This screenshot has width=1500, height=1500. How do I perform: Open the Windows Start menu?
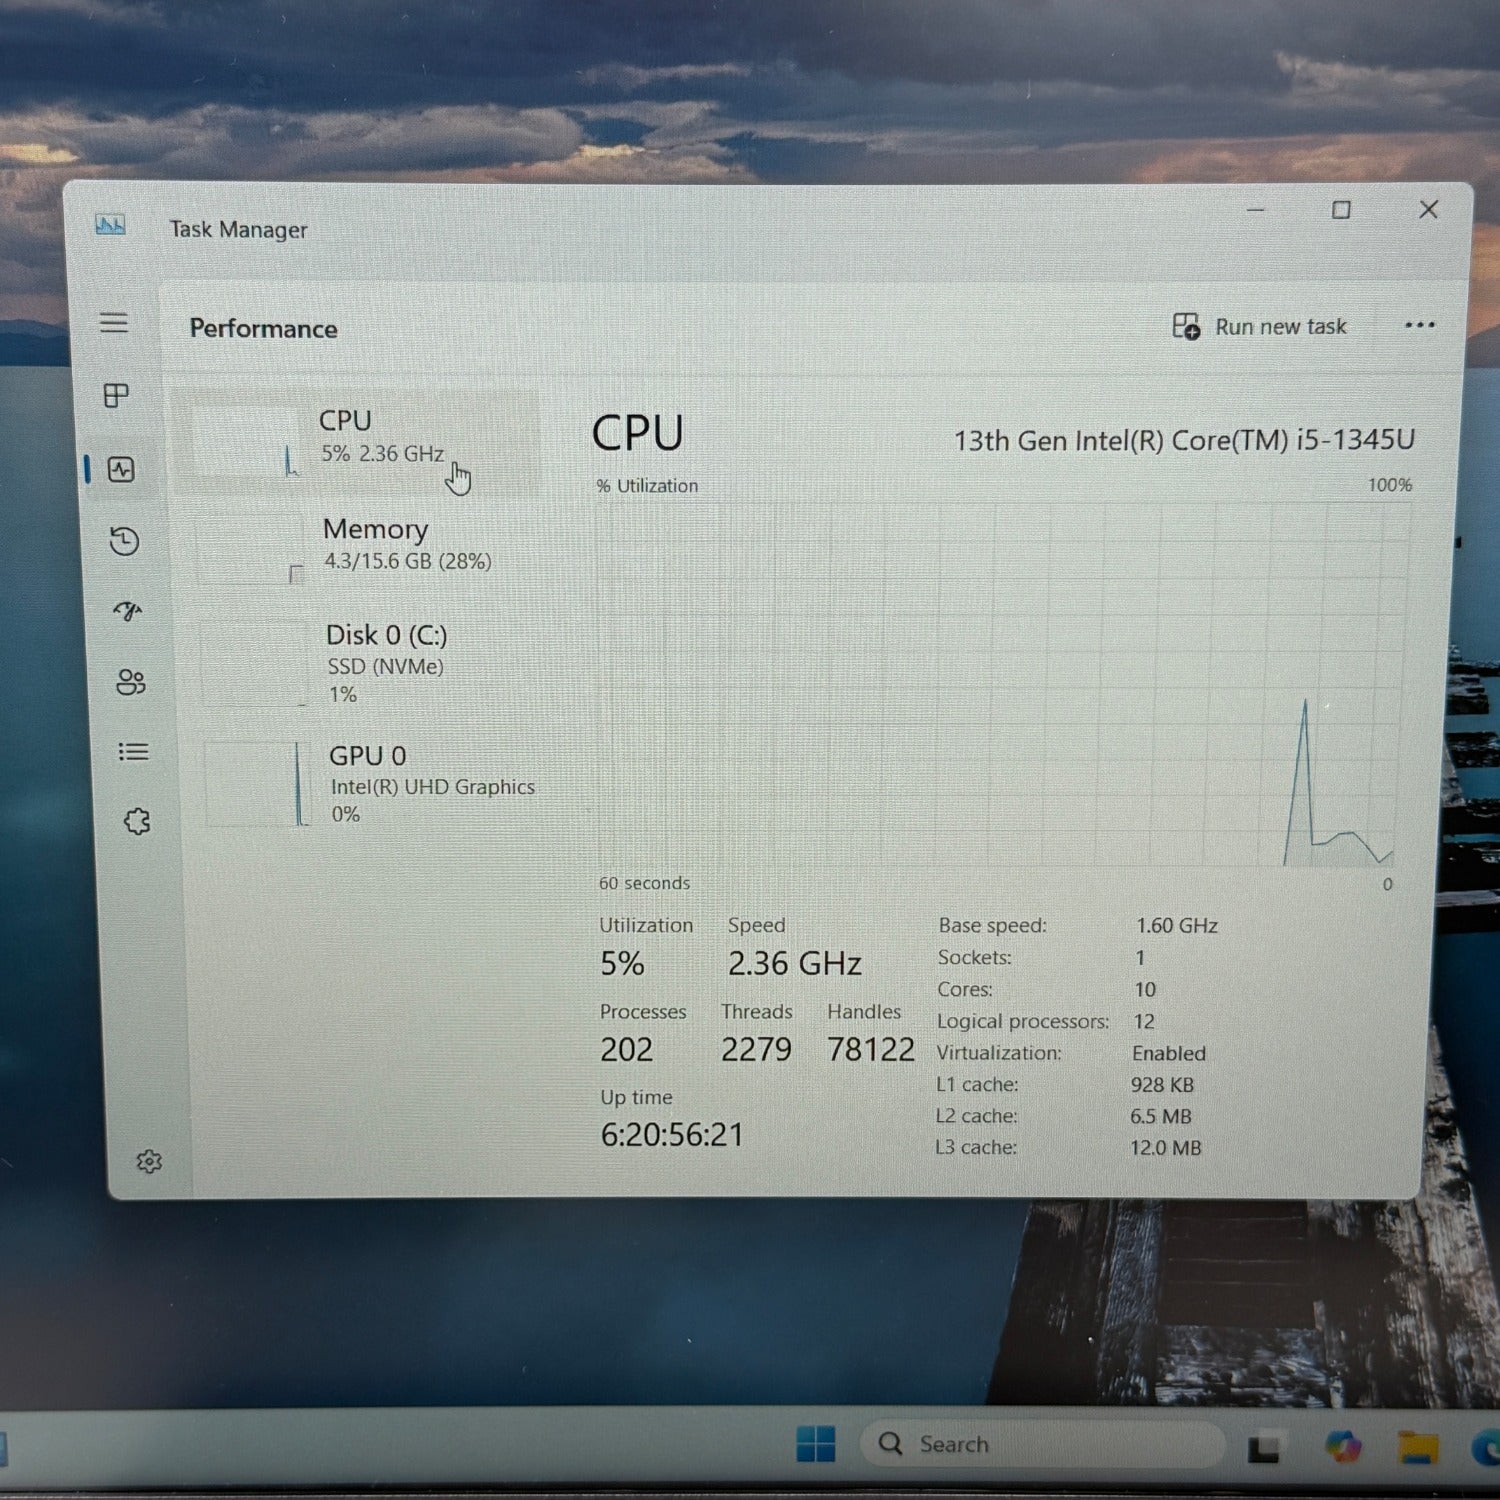coord(816,1444)
